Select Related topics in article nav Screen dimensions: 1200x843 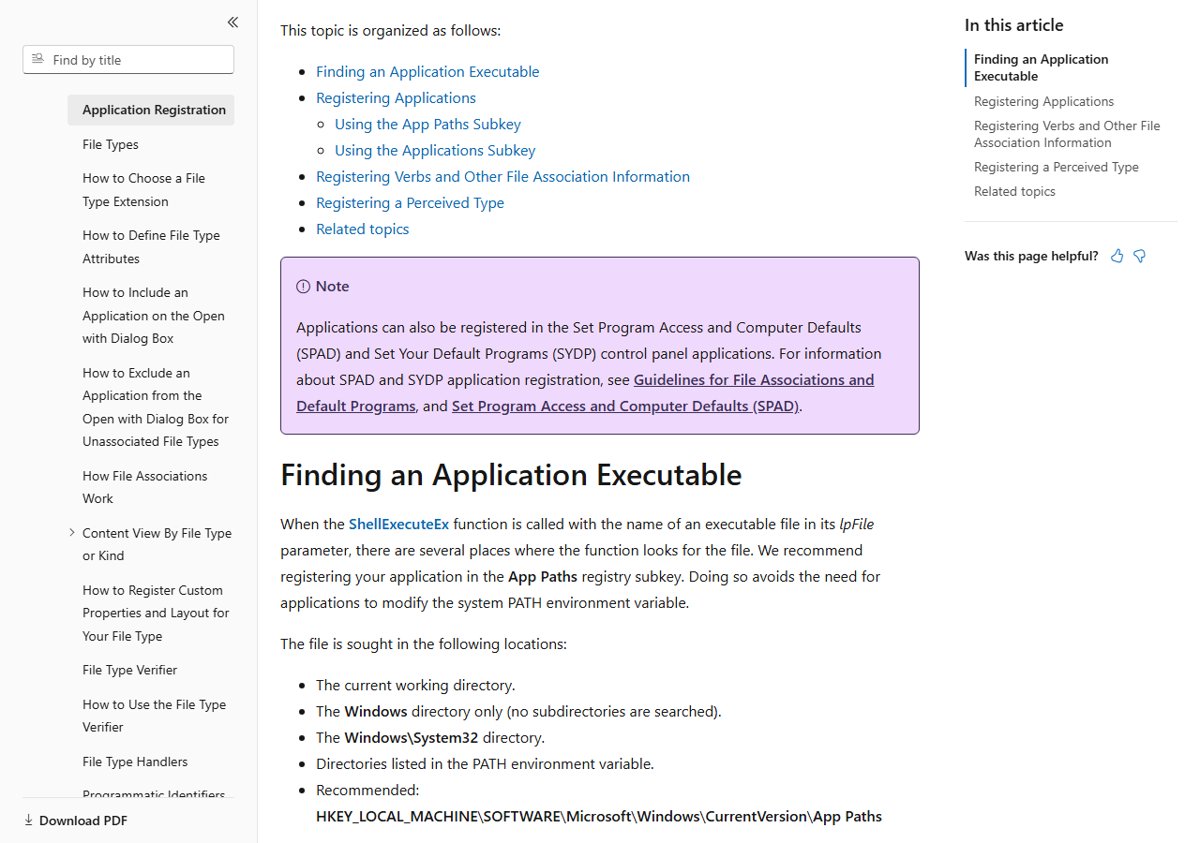[x=1015, y=191]
